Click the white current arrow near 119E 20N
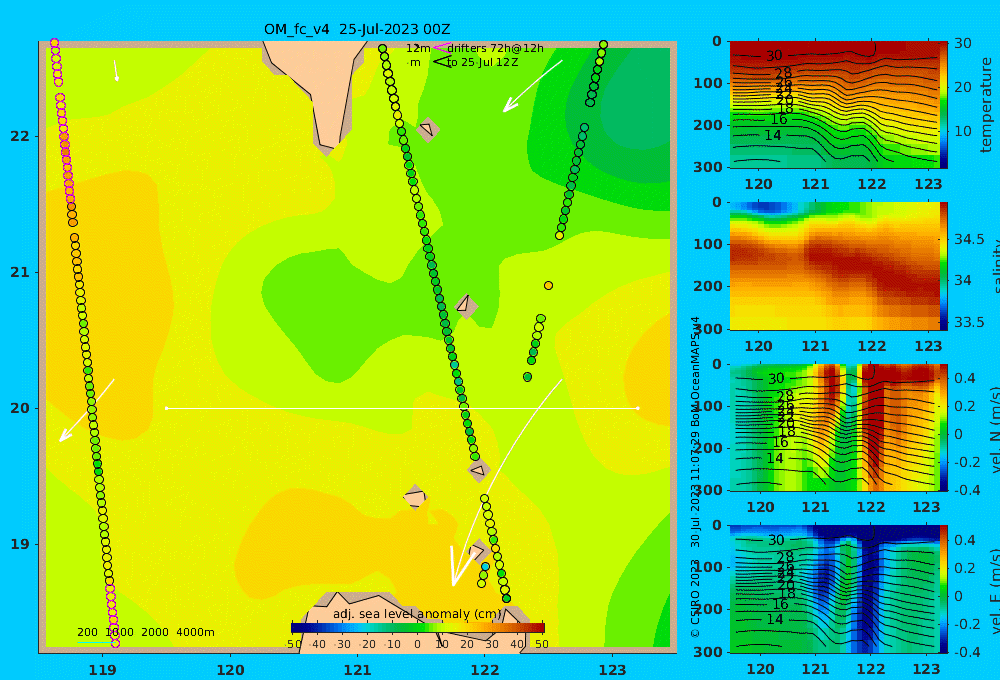Screen dimensions: 1000x680 87,410
